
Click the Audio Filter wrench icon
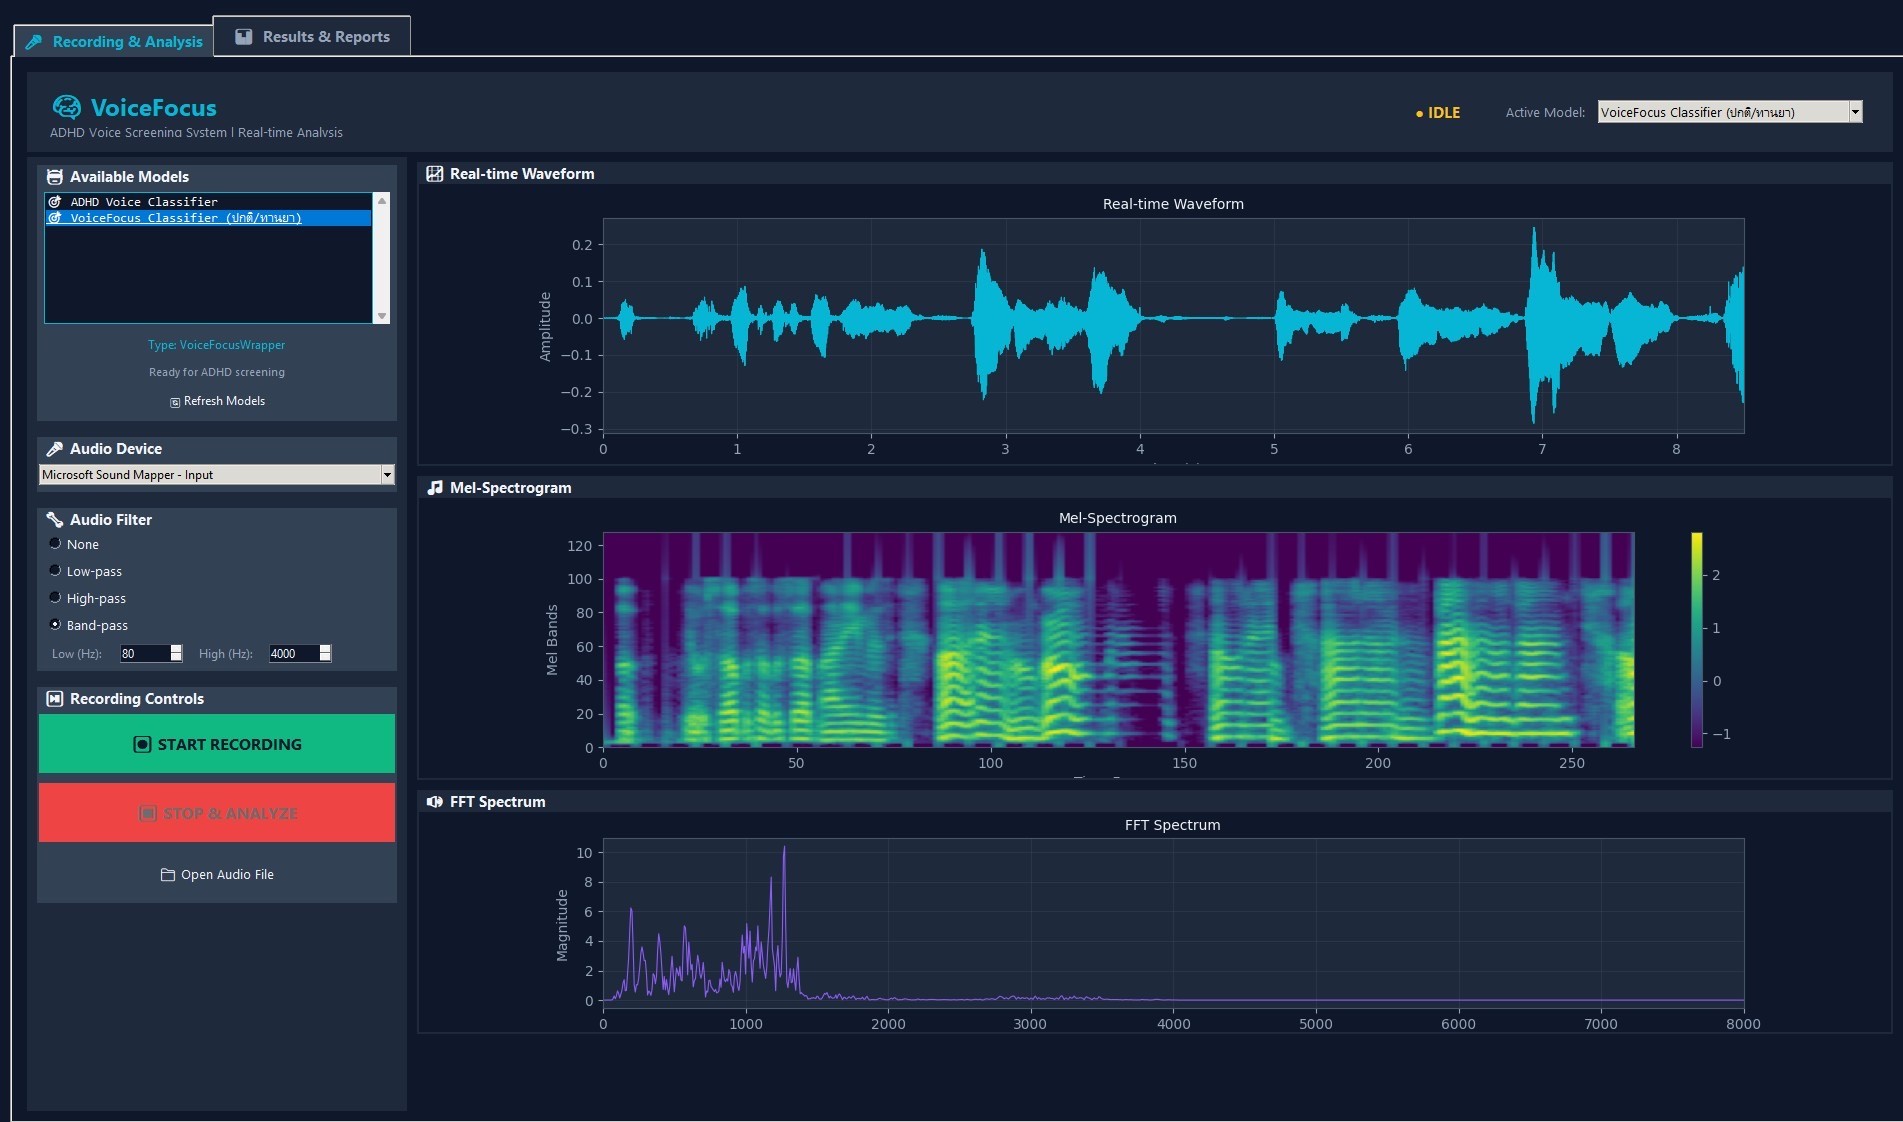click(x=55, y=520)
